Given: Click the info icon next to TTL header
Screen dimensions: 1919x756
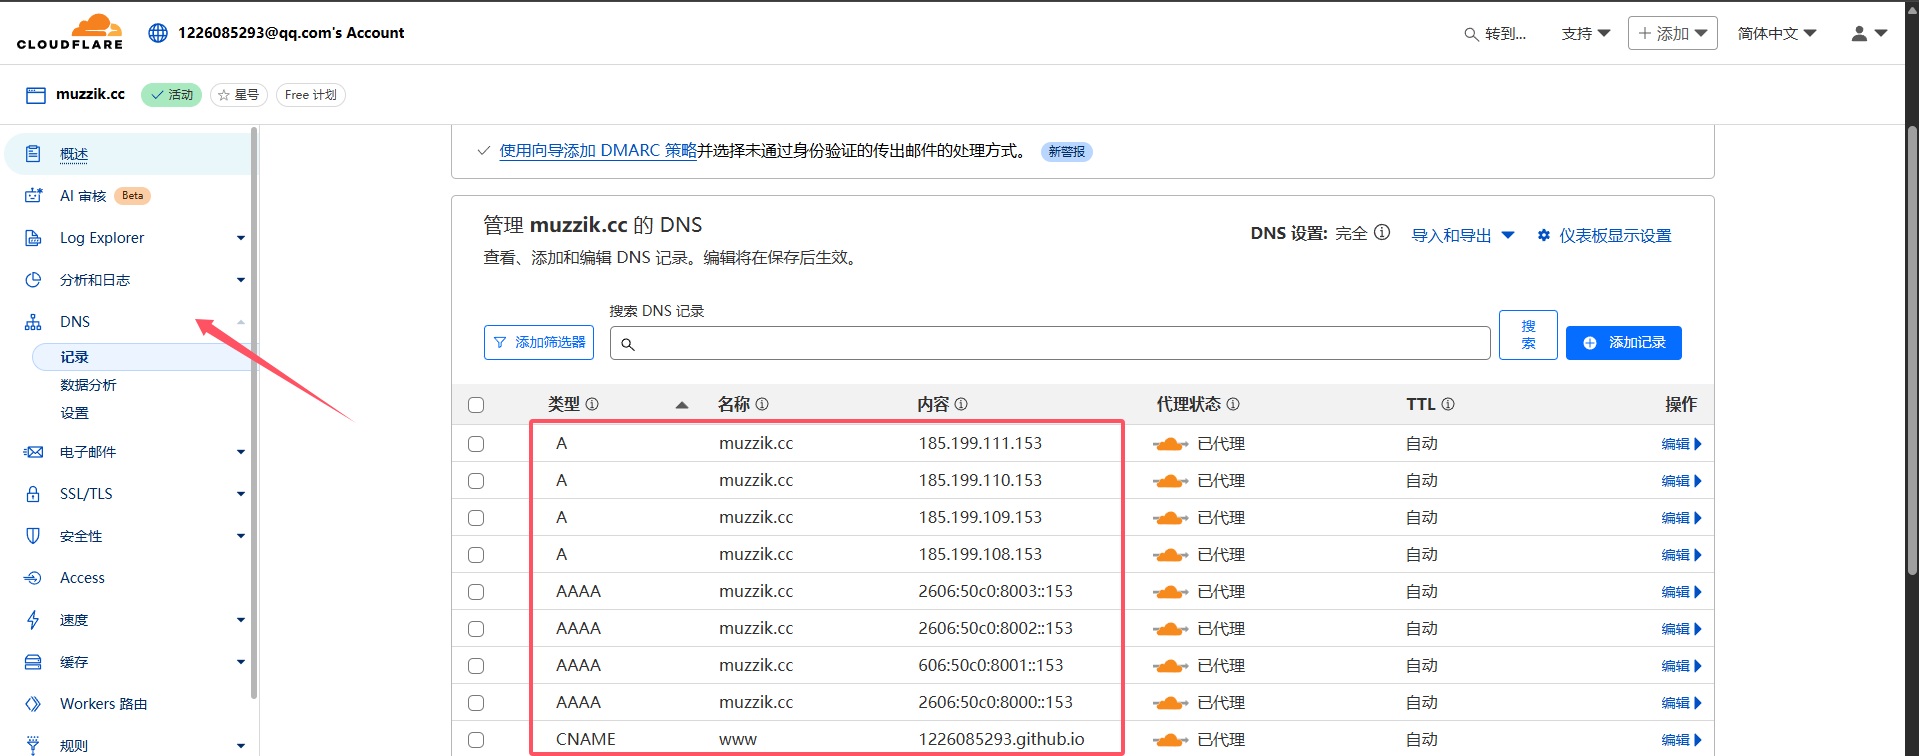Looking at the screenshot, I should [1448, 404].
